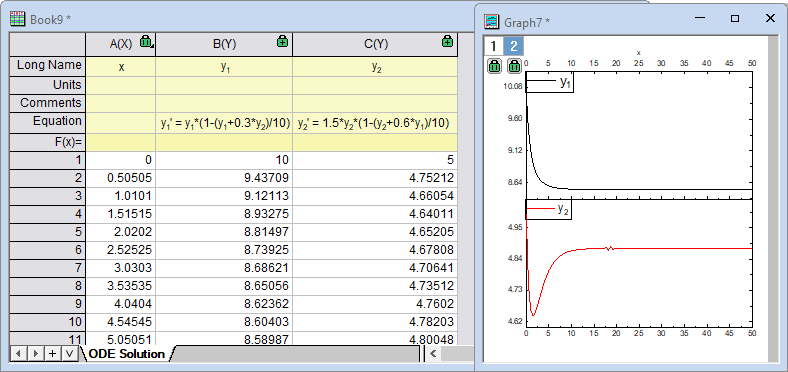Select column header C(Y)
Image resolution: width=788 pixels, height=372 pixels.
tap(375, 45)
